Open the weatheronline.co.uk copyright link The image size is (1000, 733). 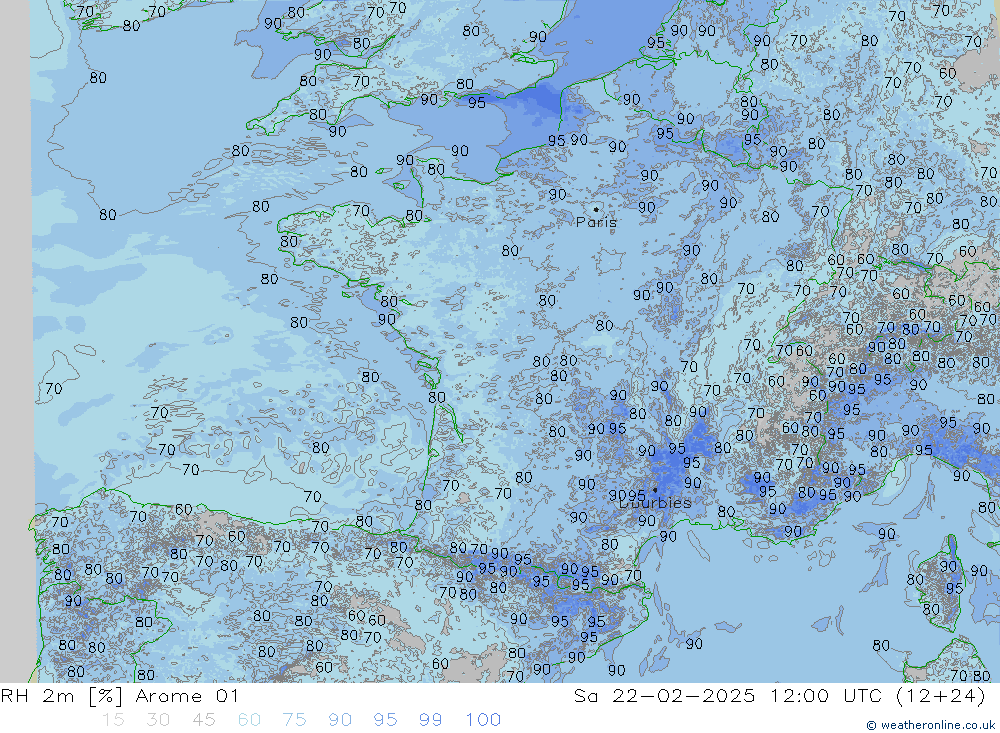click(x=931, y=725)
